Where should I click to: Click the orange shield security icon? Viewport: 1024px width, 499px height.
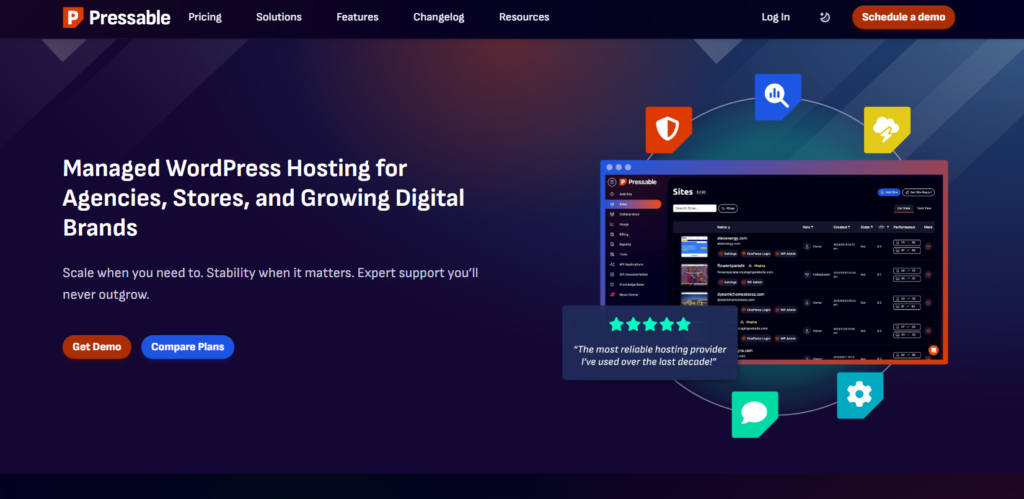[669, 129]
